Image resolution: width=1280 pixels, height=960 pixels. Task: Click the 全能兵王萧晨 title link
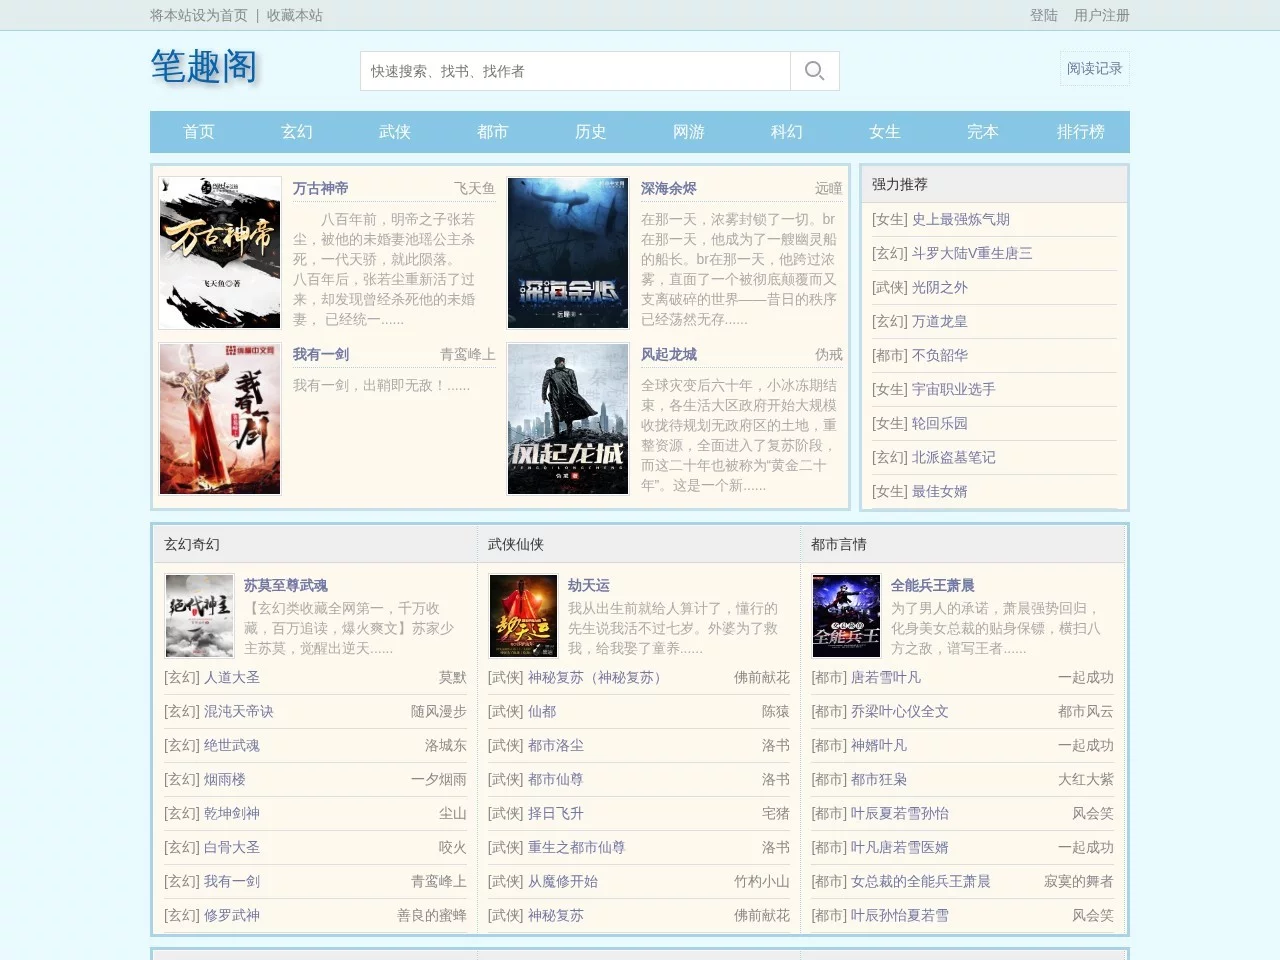pyautogui.click(x=933, y=585)
